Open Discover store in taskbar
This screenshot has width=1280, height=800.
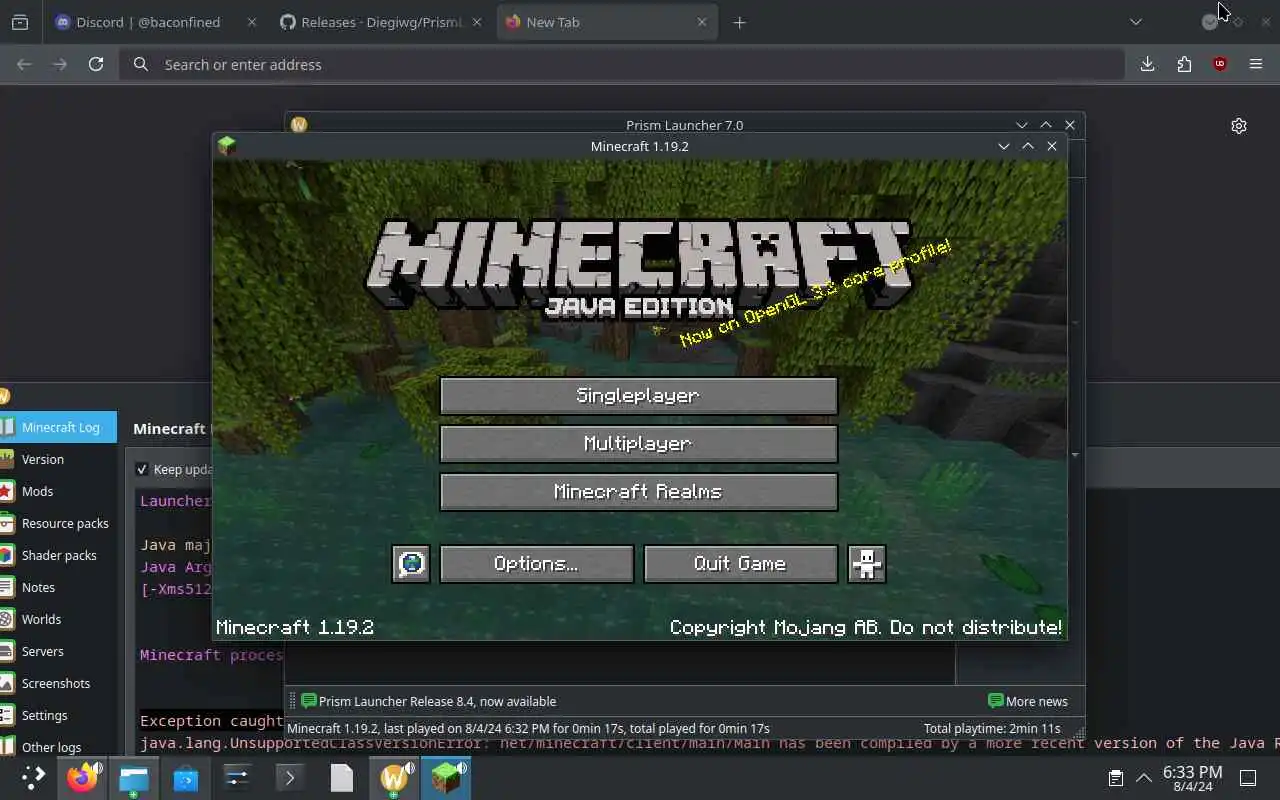pos(185,777)
